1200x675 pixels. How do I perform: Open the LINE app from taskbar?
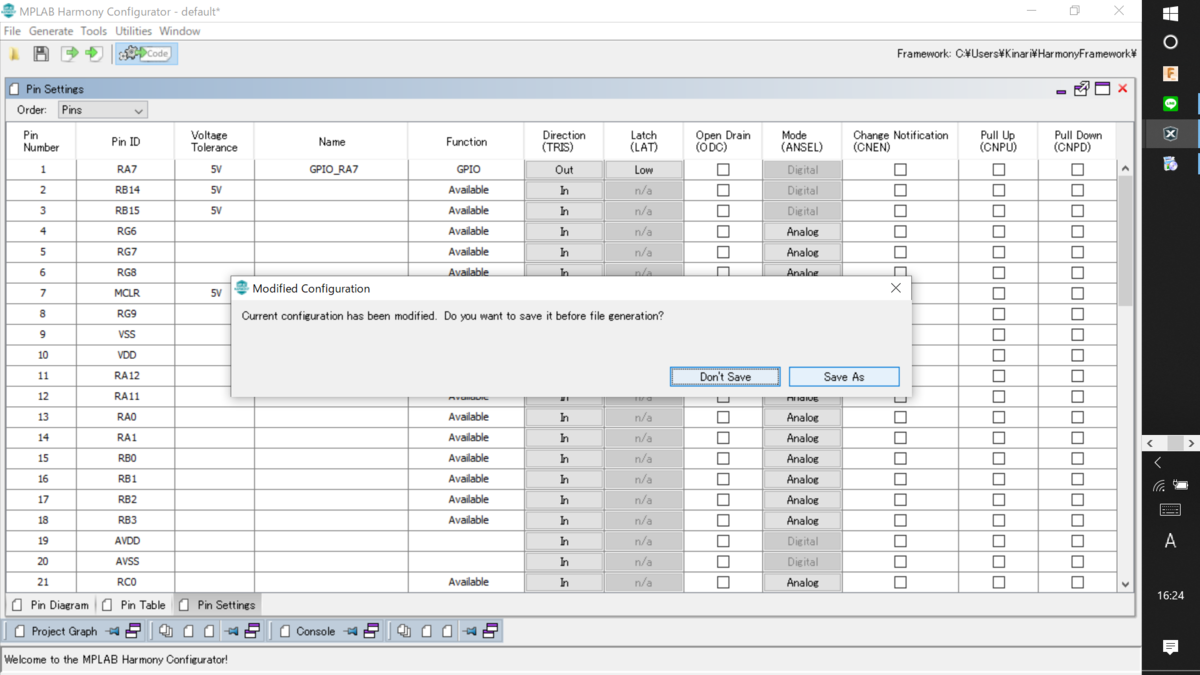tap(1171, 104)
